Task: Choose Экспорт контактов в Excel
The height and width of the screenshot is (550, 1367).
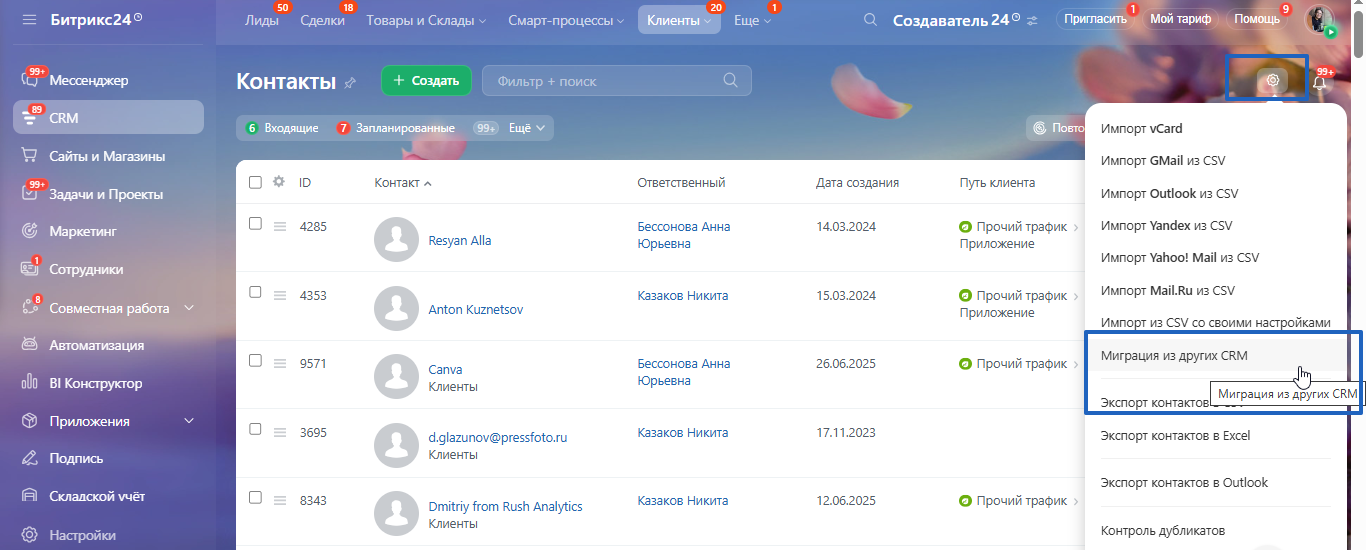Action: click(x=1174, y=435)
